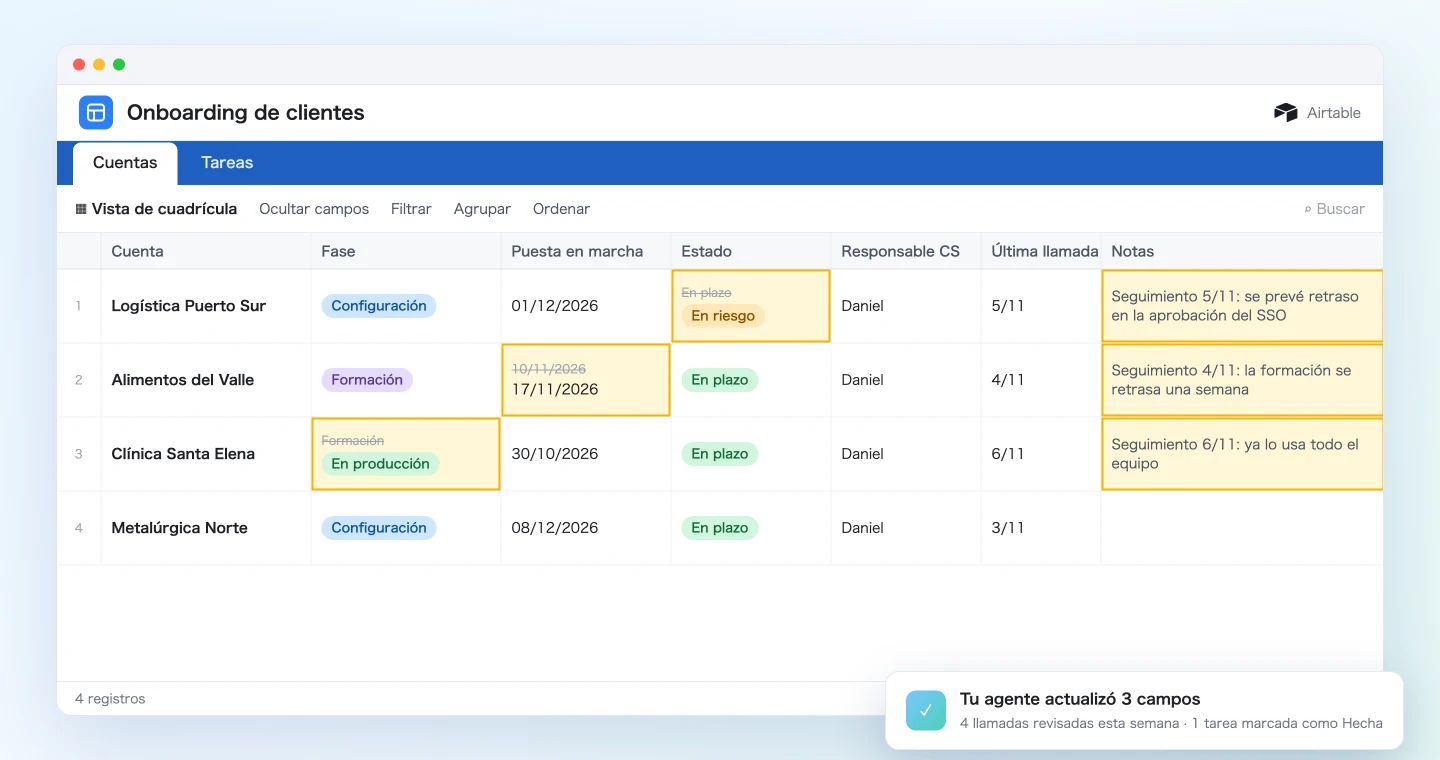Click 'Tu agente actualizó 3 campos' notification
The image size is (1440, 760).
(x=1144, y=710)
